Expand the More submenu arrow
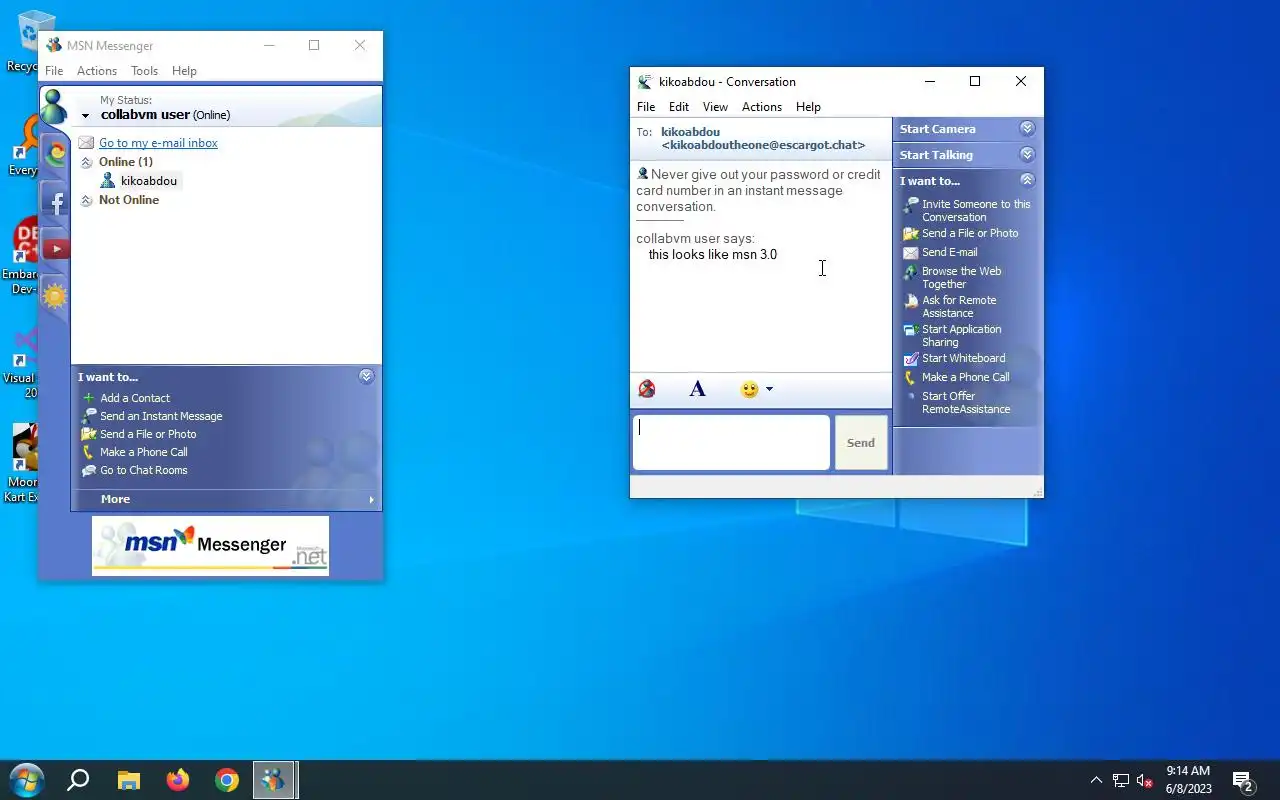 tap(371, 500)
